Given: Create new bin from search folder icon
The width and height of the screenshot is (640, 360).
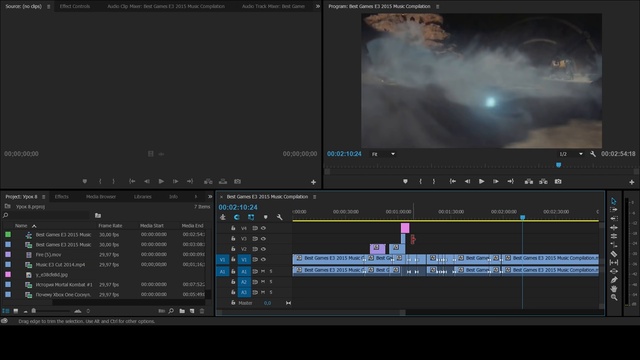Looking at the screenshot, I should tap(98, 215).
